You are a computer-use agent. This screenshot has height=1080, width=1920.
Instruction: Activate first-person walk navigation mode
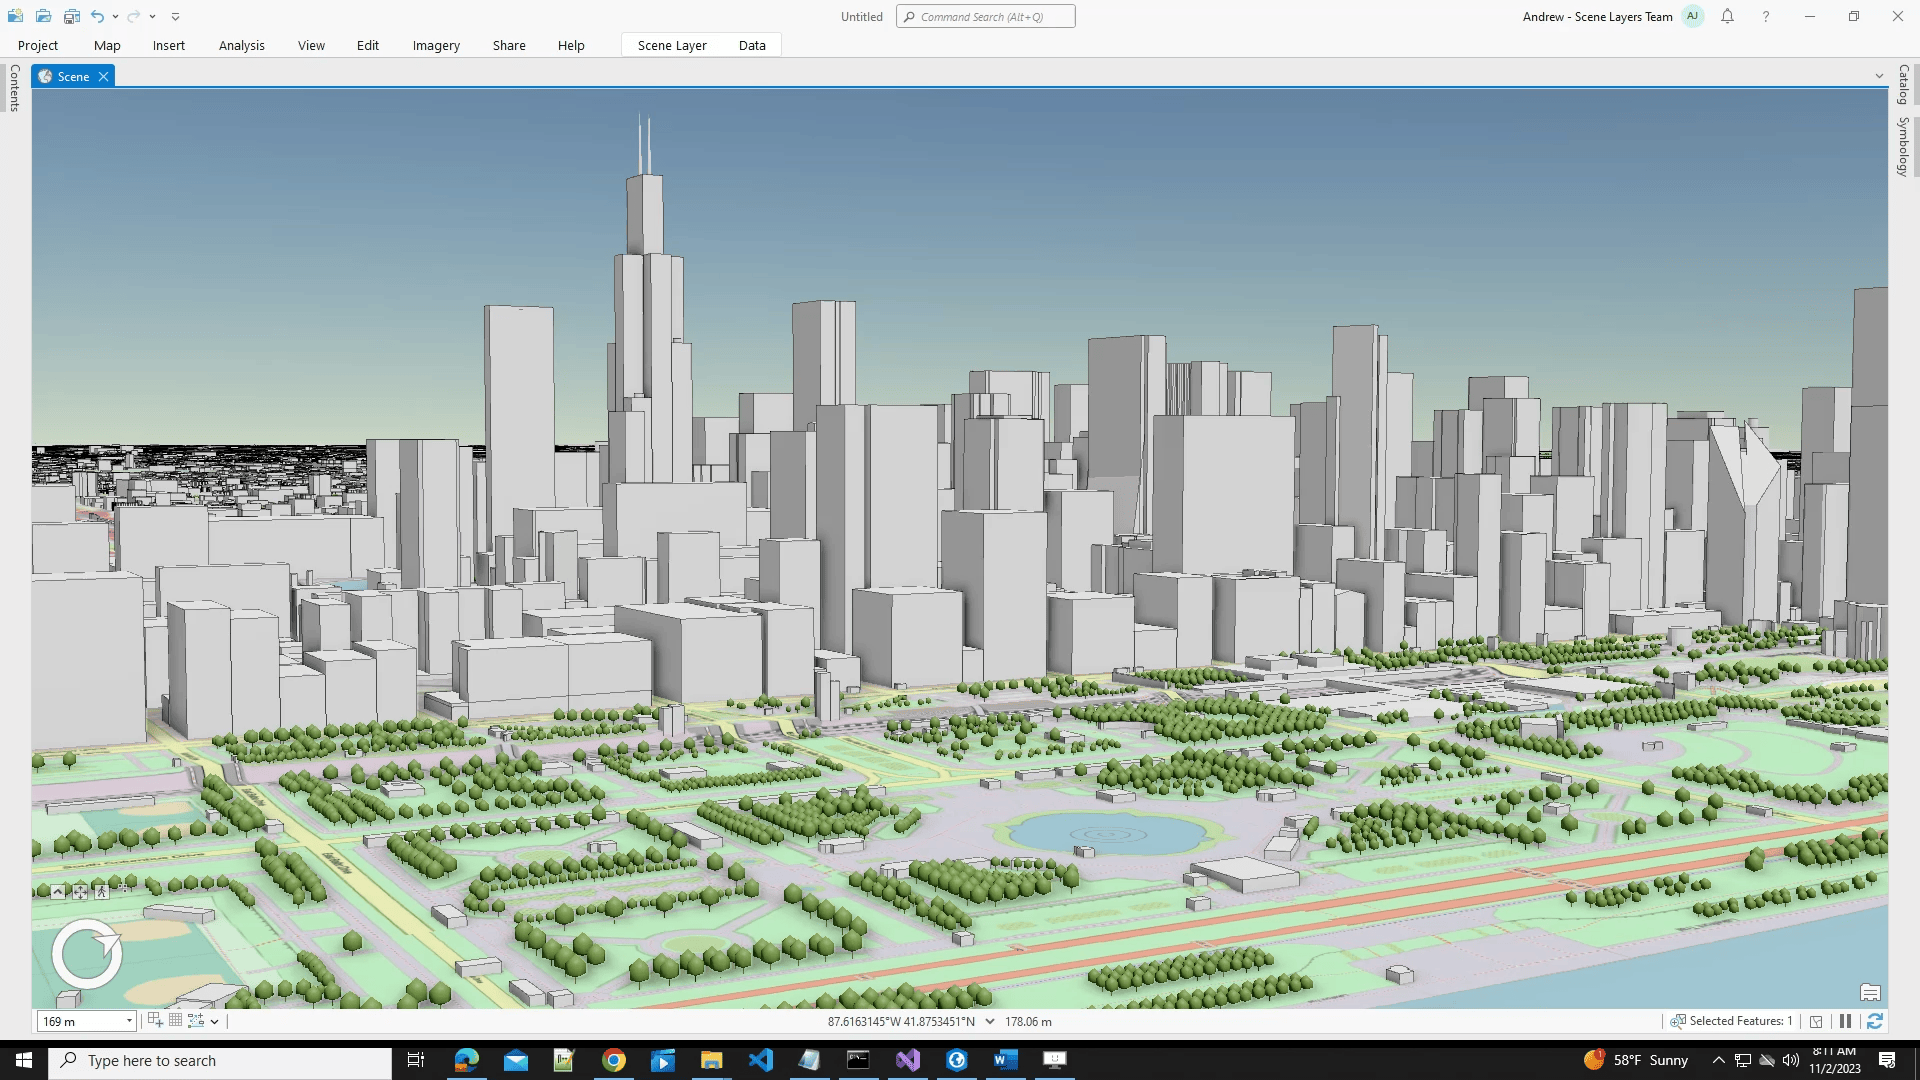pyautogui.click(x=102, y=892)
